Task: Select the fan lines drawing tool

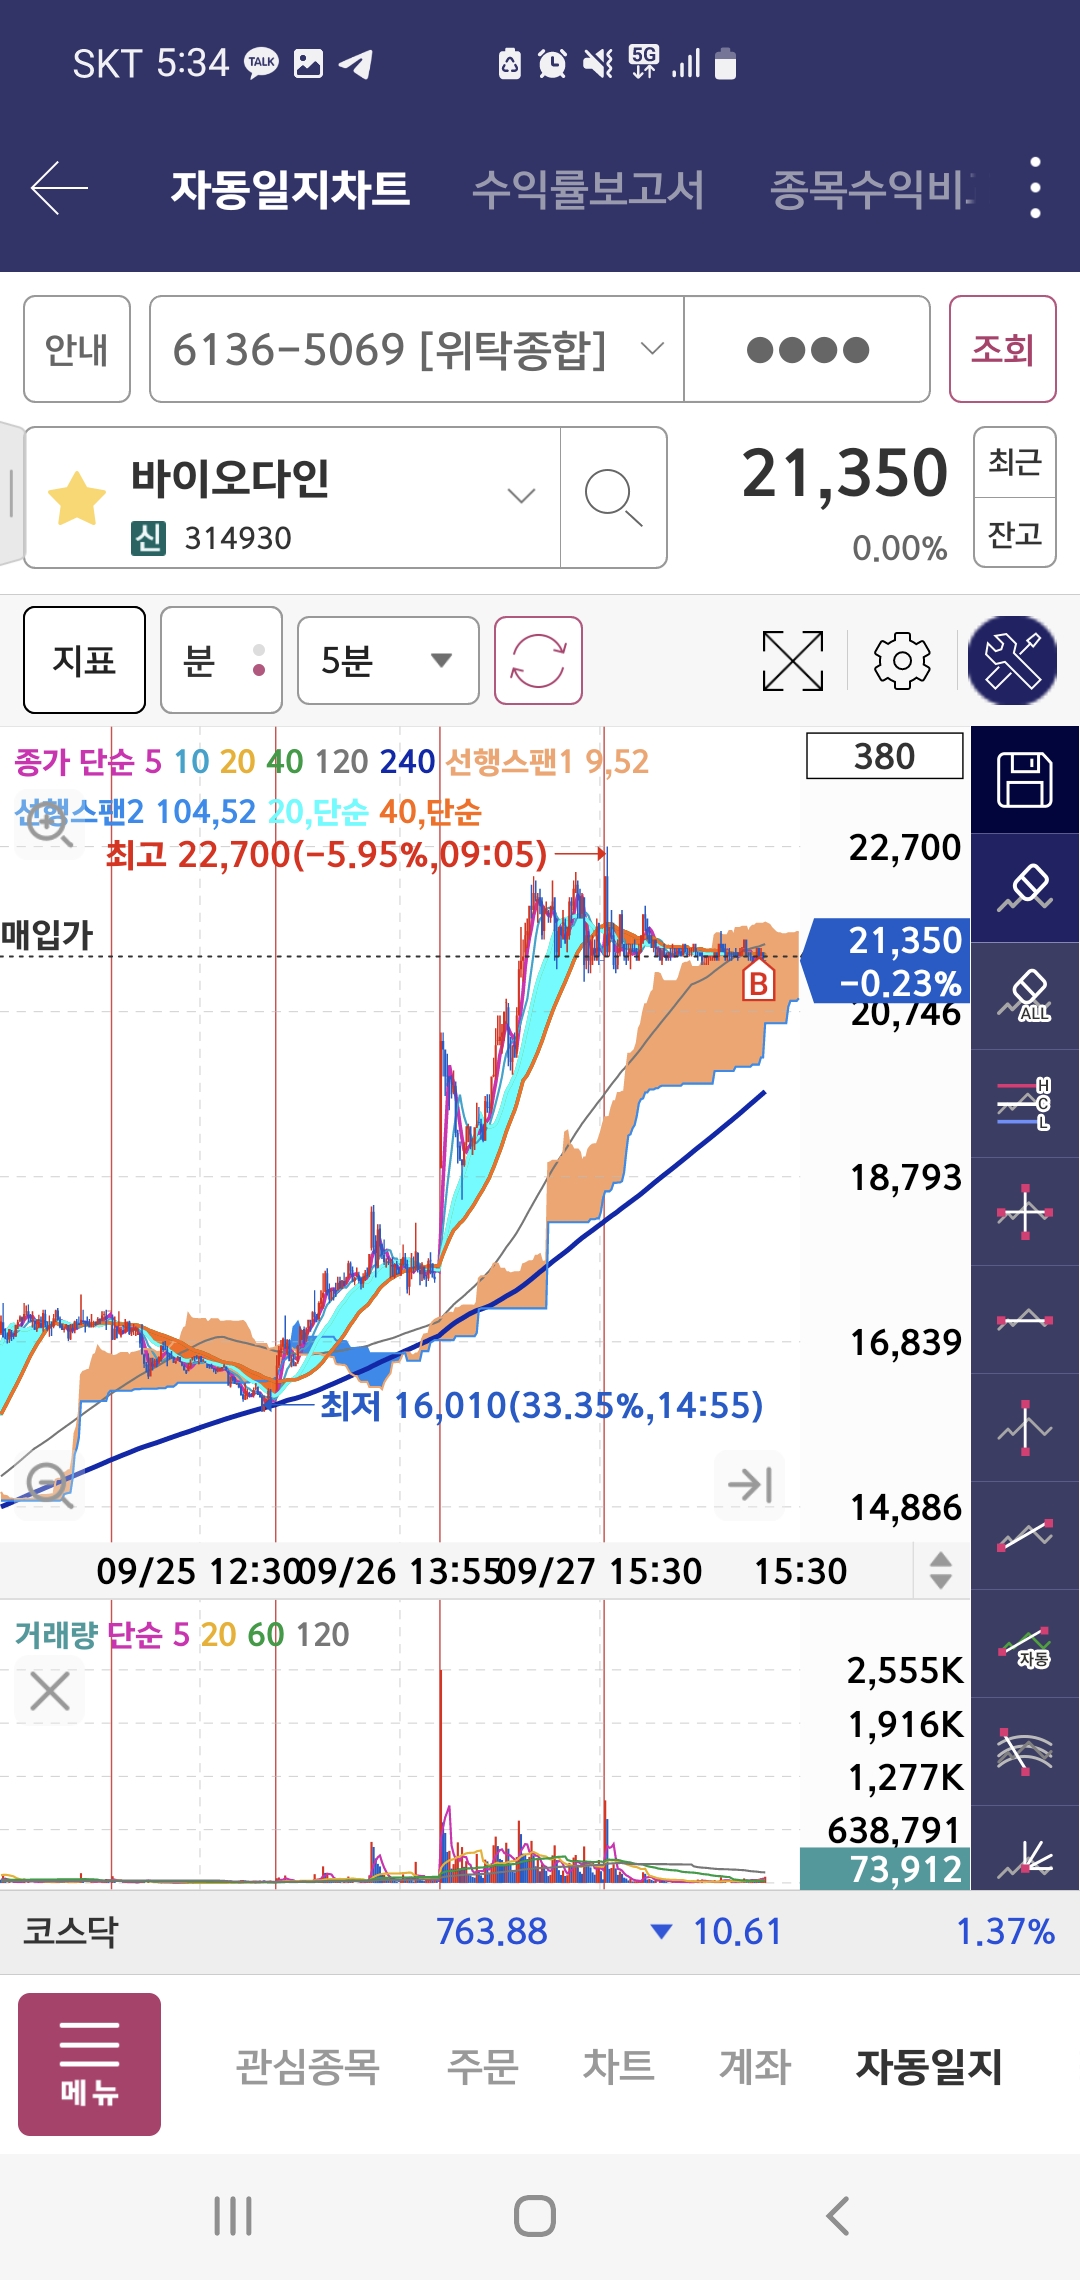Action: (1025, 1752)
